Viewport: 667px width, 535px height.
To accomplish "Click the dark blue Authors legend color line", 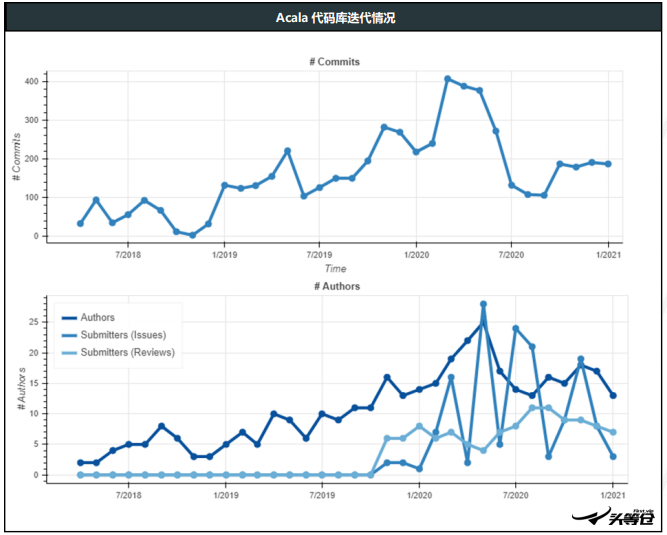I will pos(69,318).
